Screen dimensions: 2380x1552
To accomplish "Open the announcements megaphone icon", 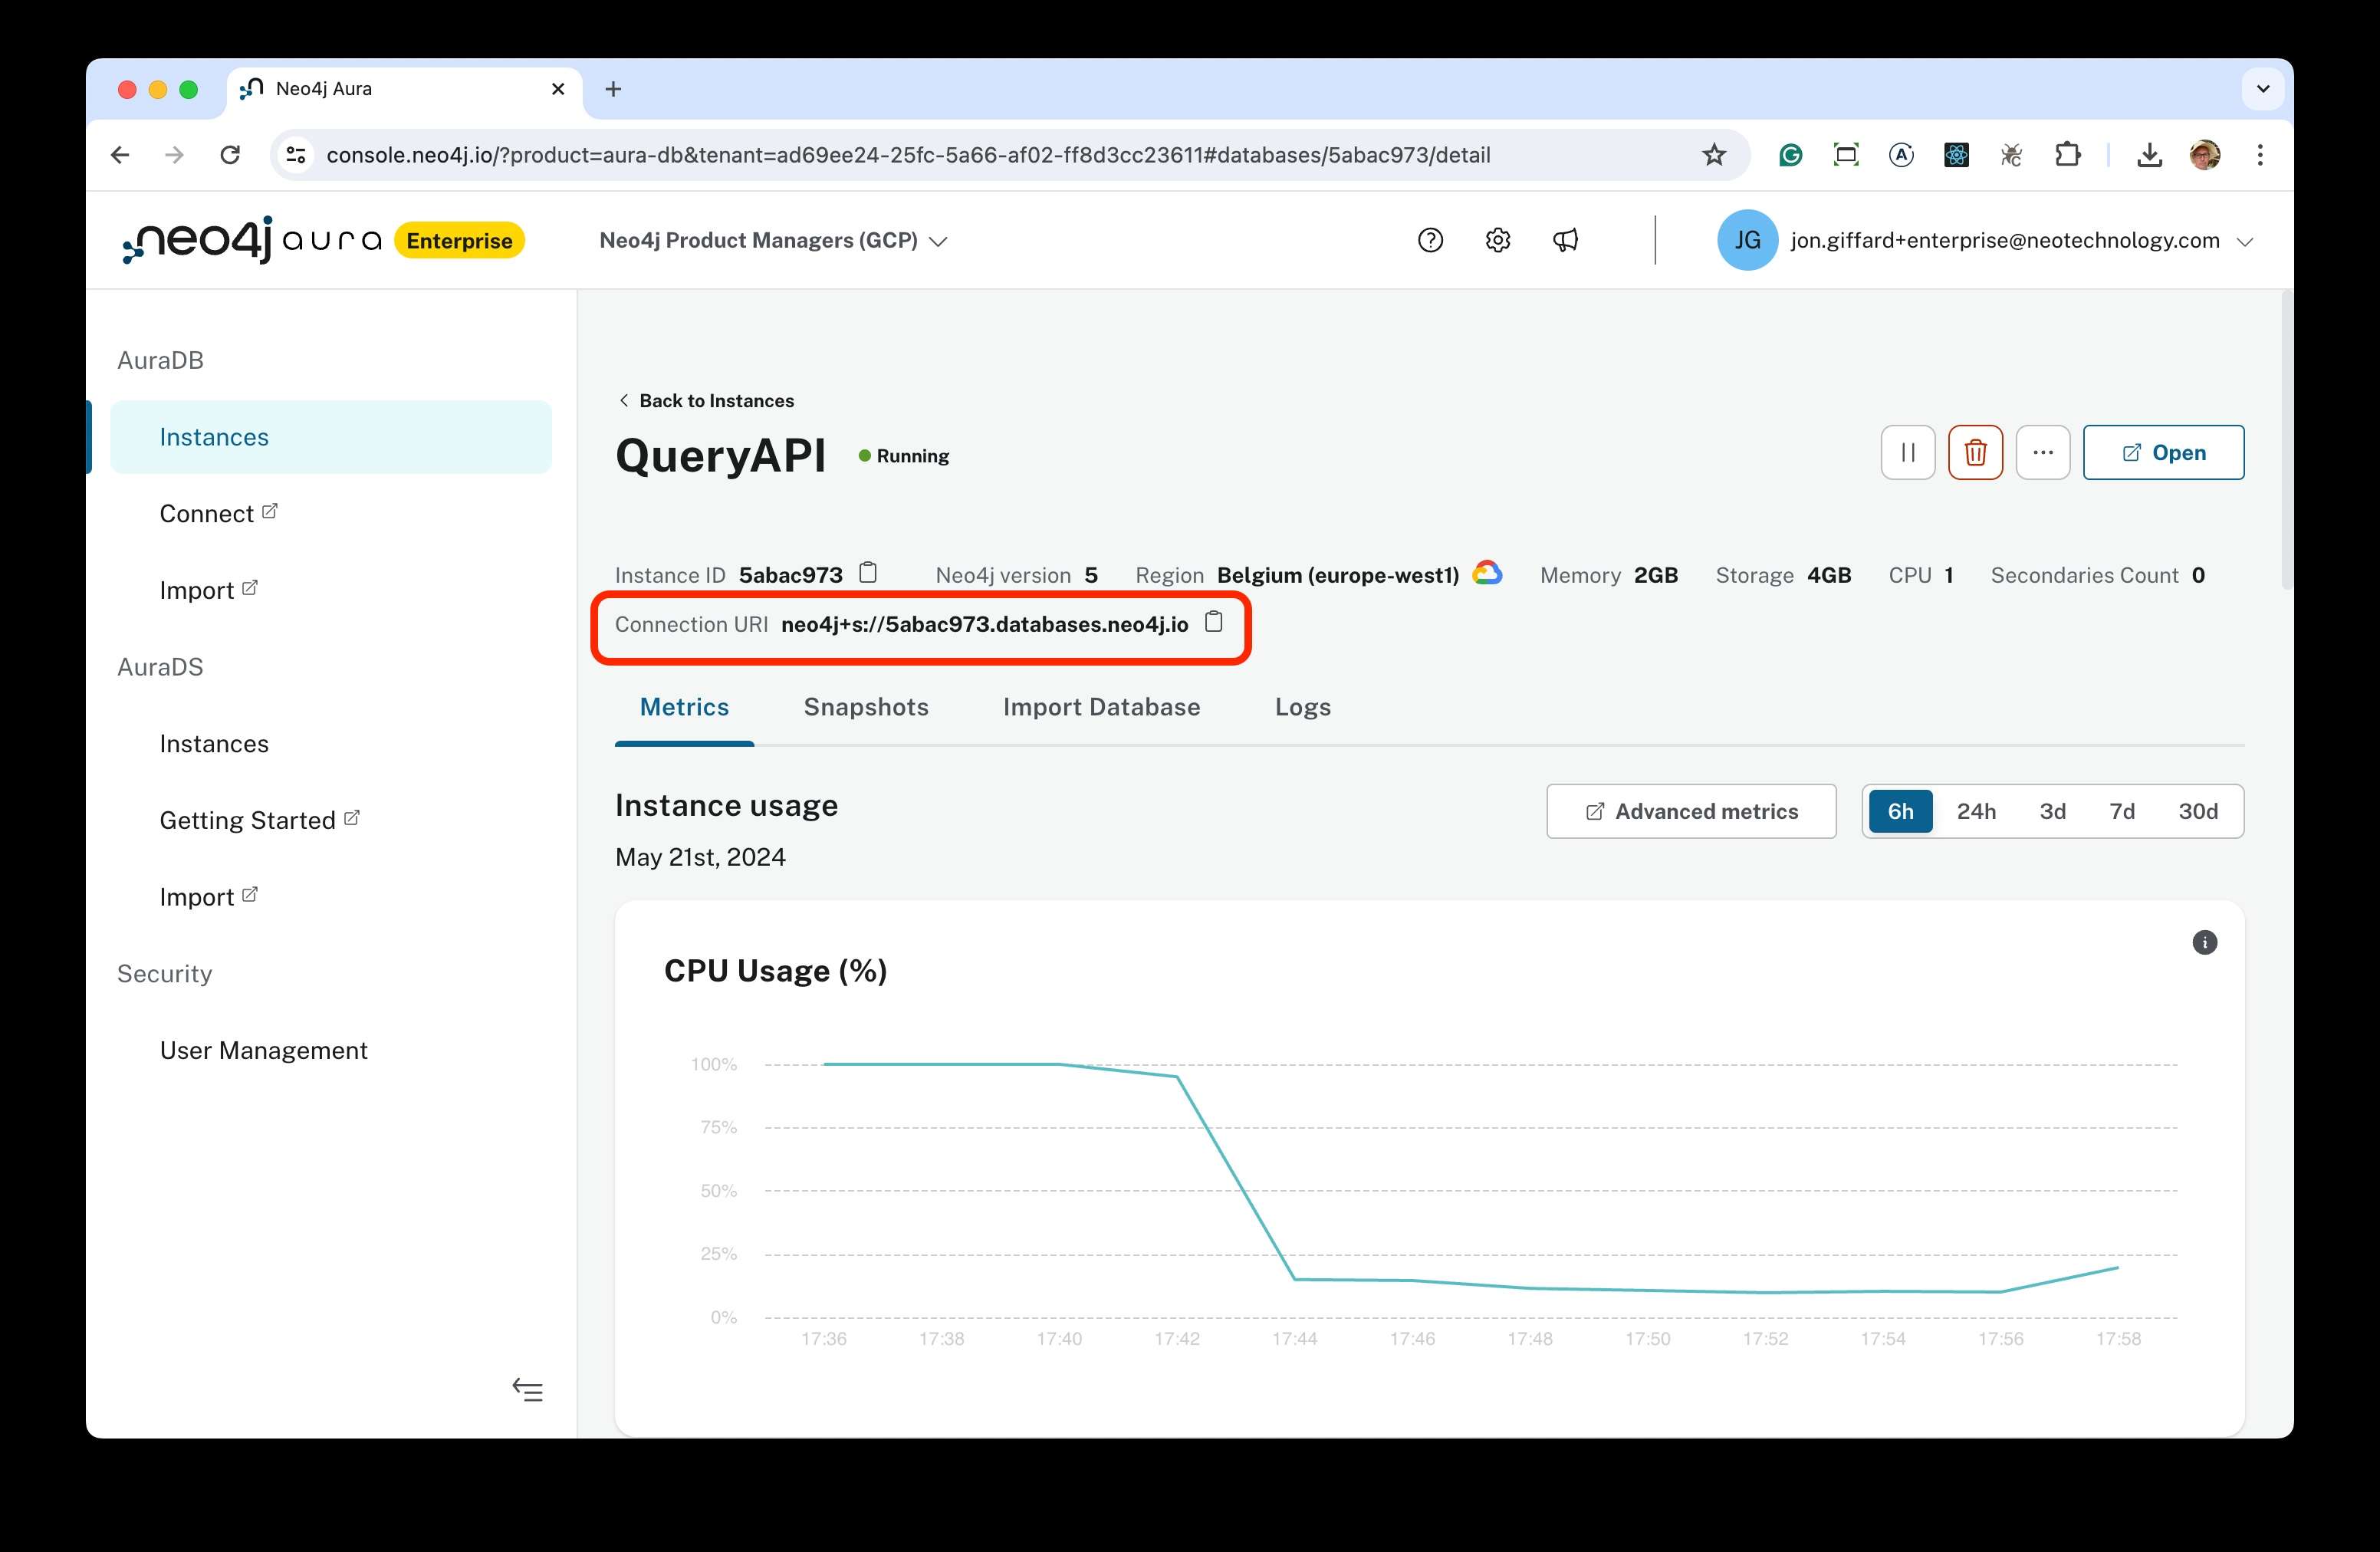I will point(1565,240).
